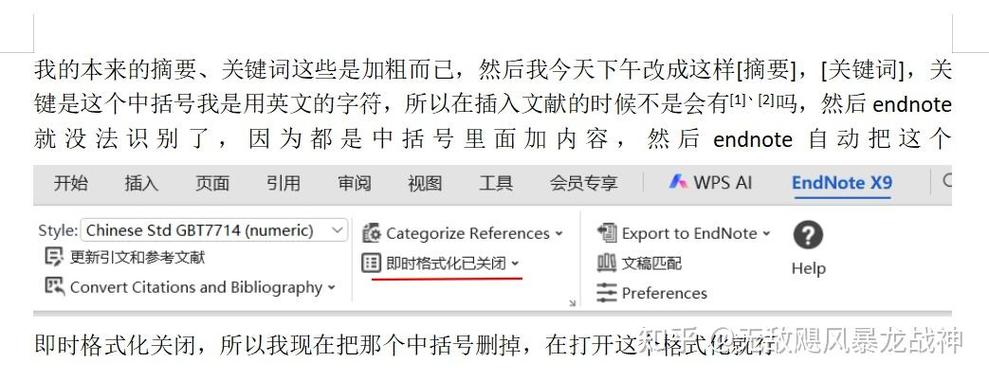Open the 页面 tab
989x381 pixels.
coord(212,184)
